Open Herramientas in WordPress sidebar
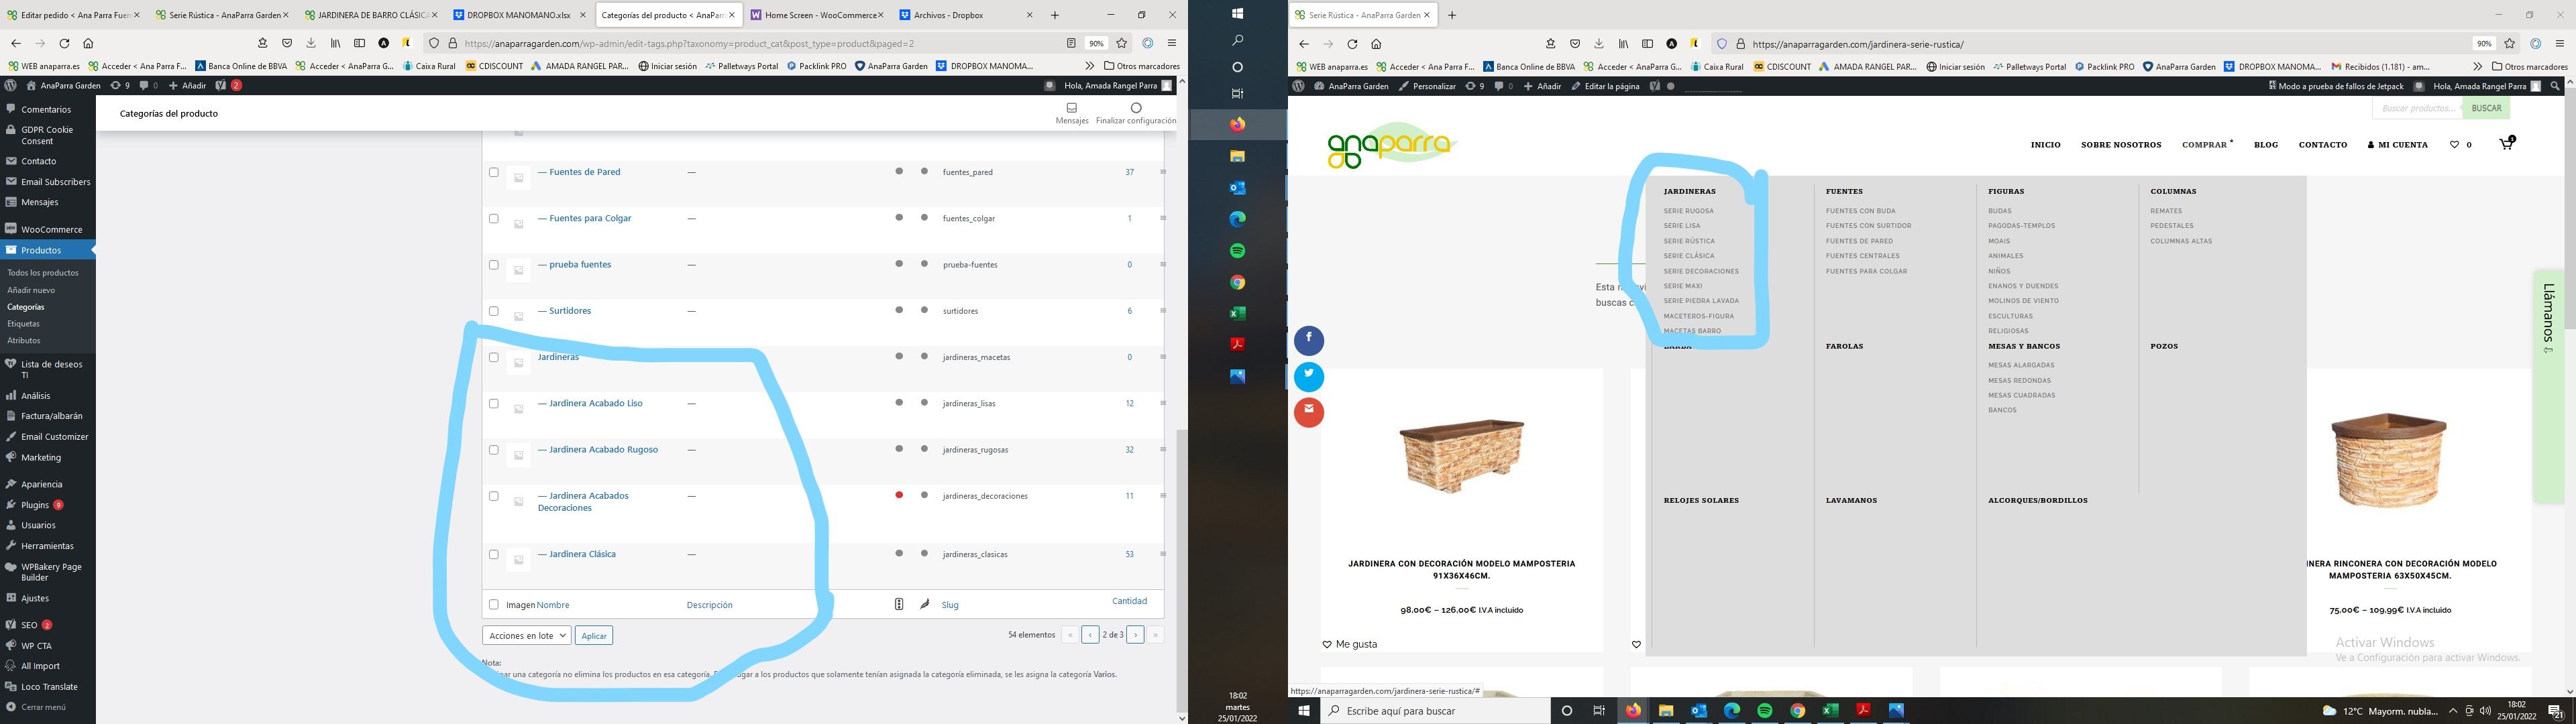 point(47,546)
